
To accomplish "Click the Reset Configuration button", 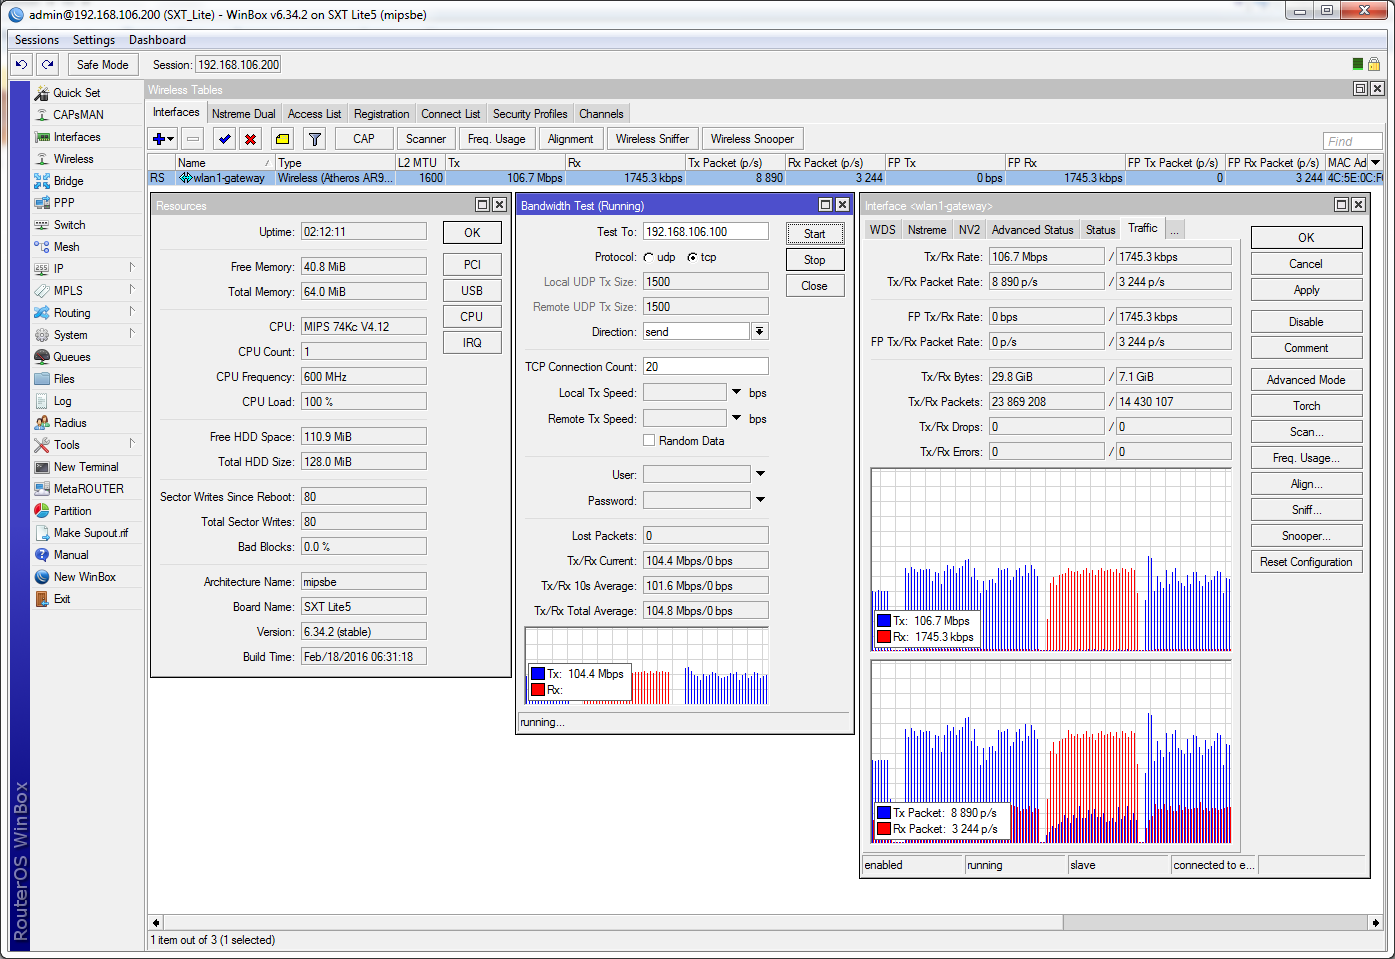I will coord(1305,562).
